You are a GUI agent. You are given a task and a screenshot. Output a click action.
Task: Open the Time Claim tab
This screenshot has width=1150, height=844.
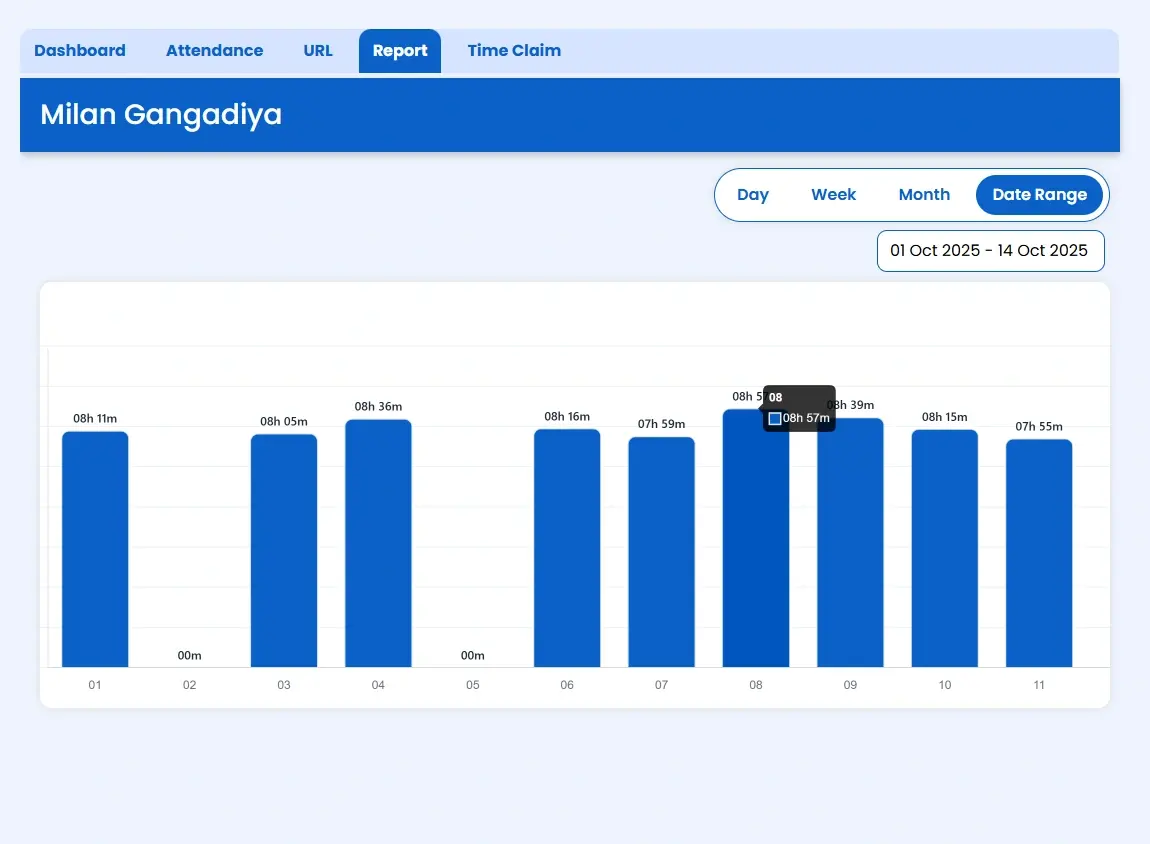point(514,50)
